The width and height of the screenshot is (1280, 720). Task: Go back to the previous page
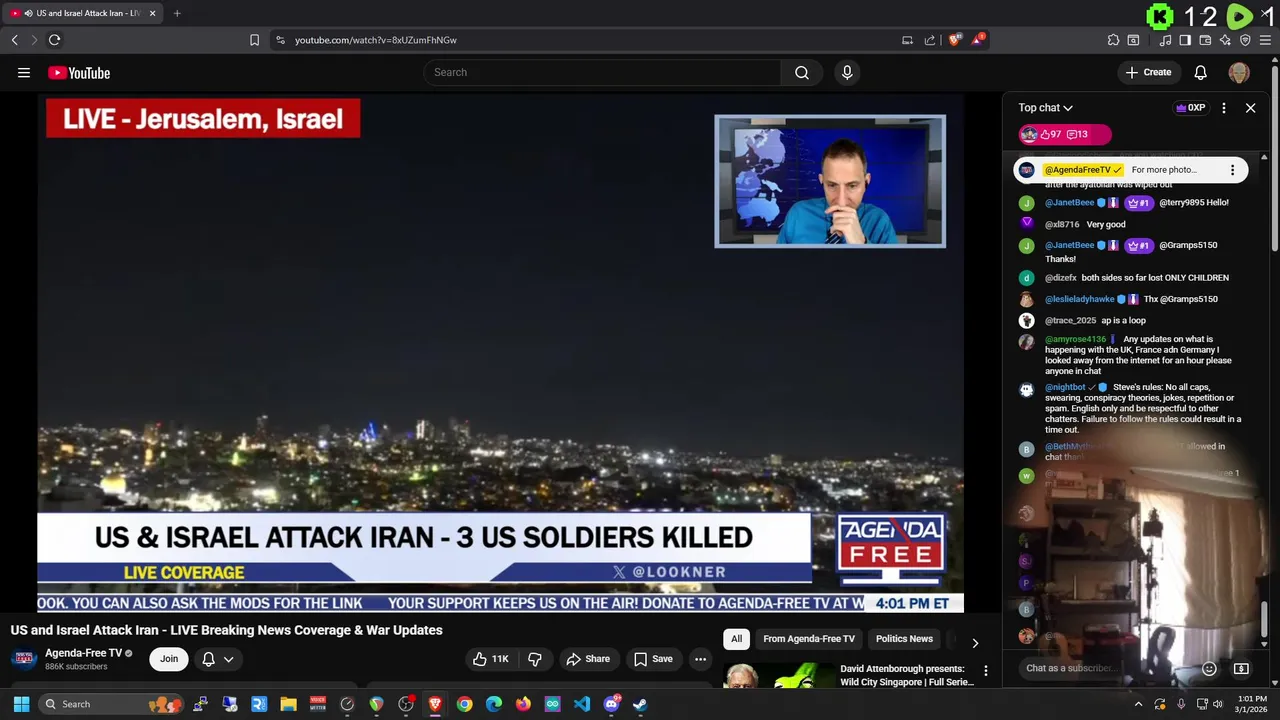14,40
